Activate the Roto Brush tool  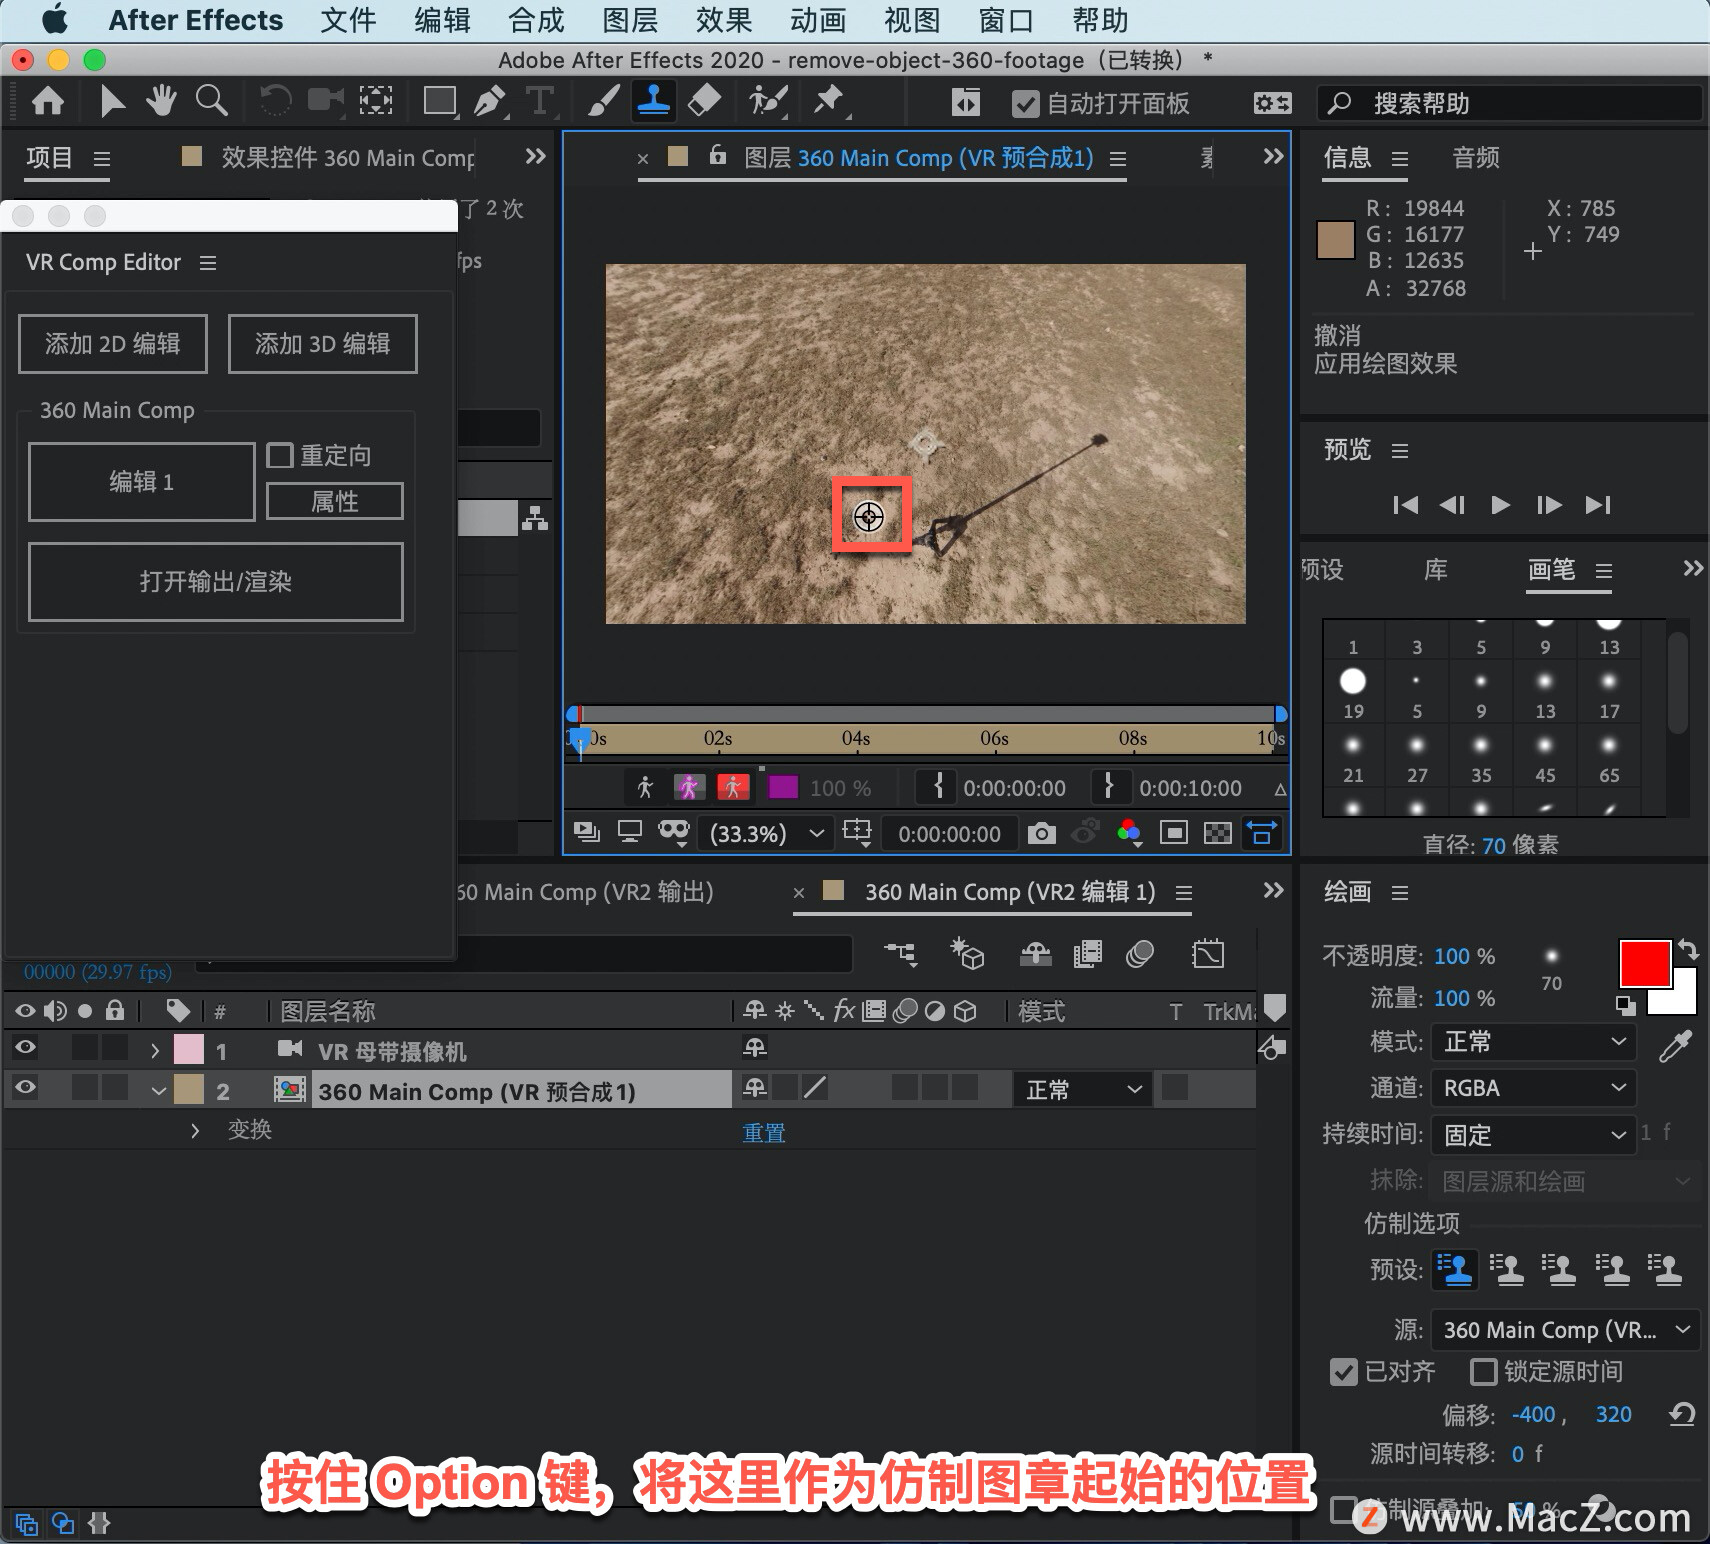768,101
